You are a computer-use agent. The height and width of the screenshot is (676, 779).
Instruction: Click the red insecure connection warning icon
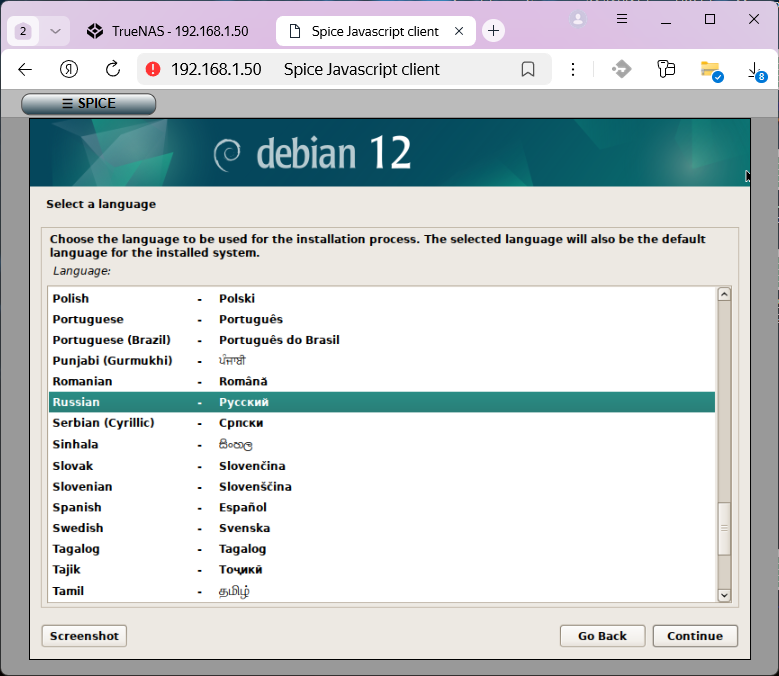pyautogui.click(x=153, y=69)
